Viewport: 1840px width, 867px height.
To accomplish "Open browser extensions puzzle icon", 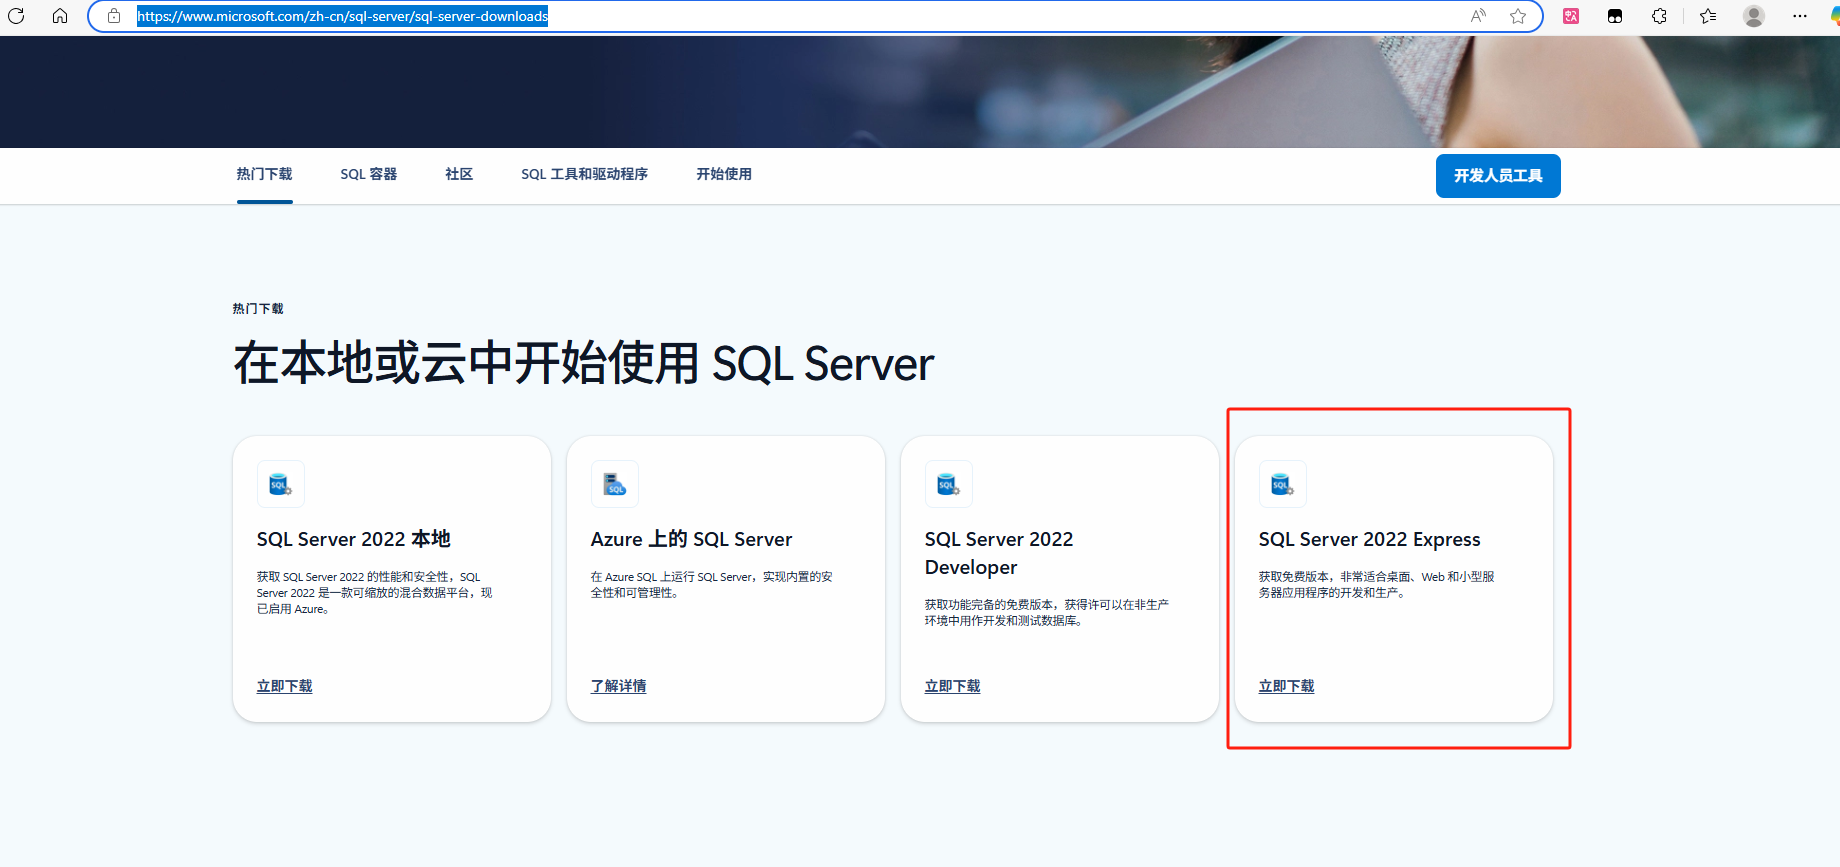I will pyautogui.click(x=1659, y=16).
